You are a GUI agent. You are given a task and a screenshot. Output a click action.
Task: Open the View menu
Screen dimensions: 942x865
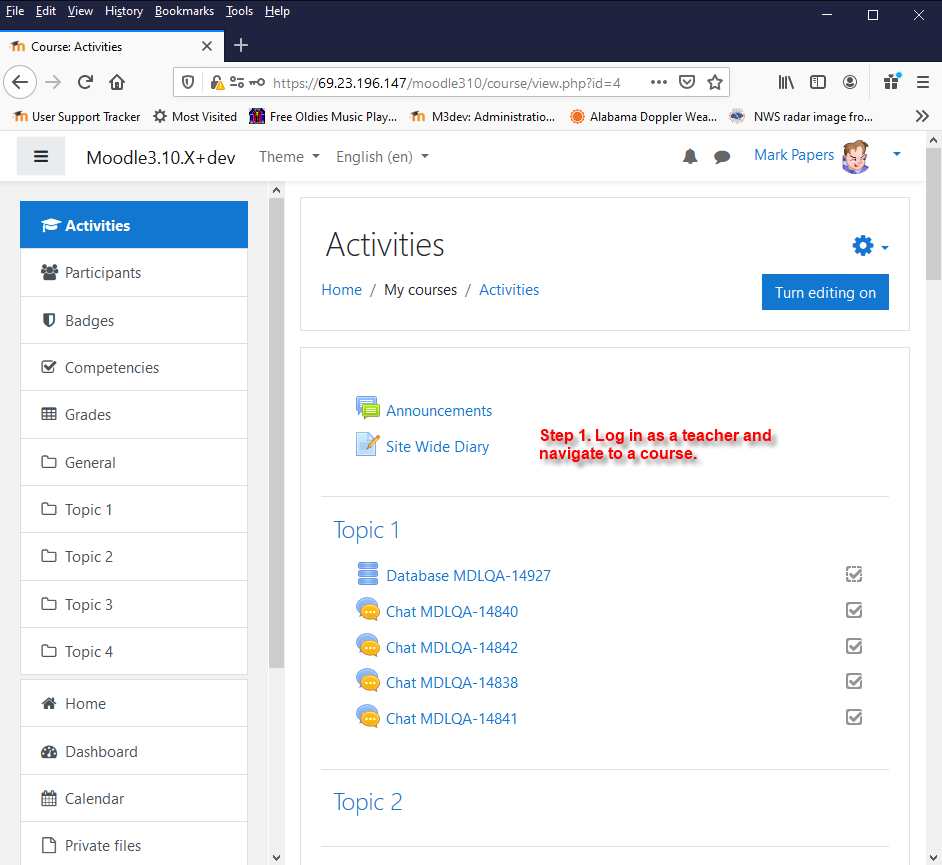coord(80,11)
